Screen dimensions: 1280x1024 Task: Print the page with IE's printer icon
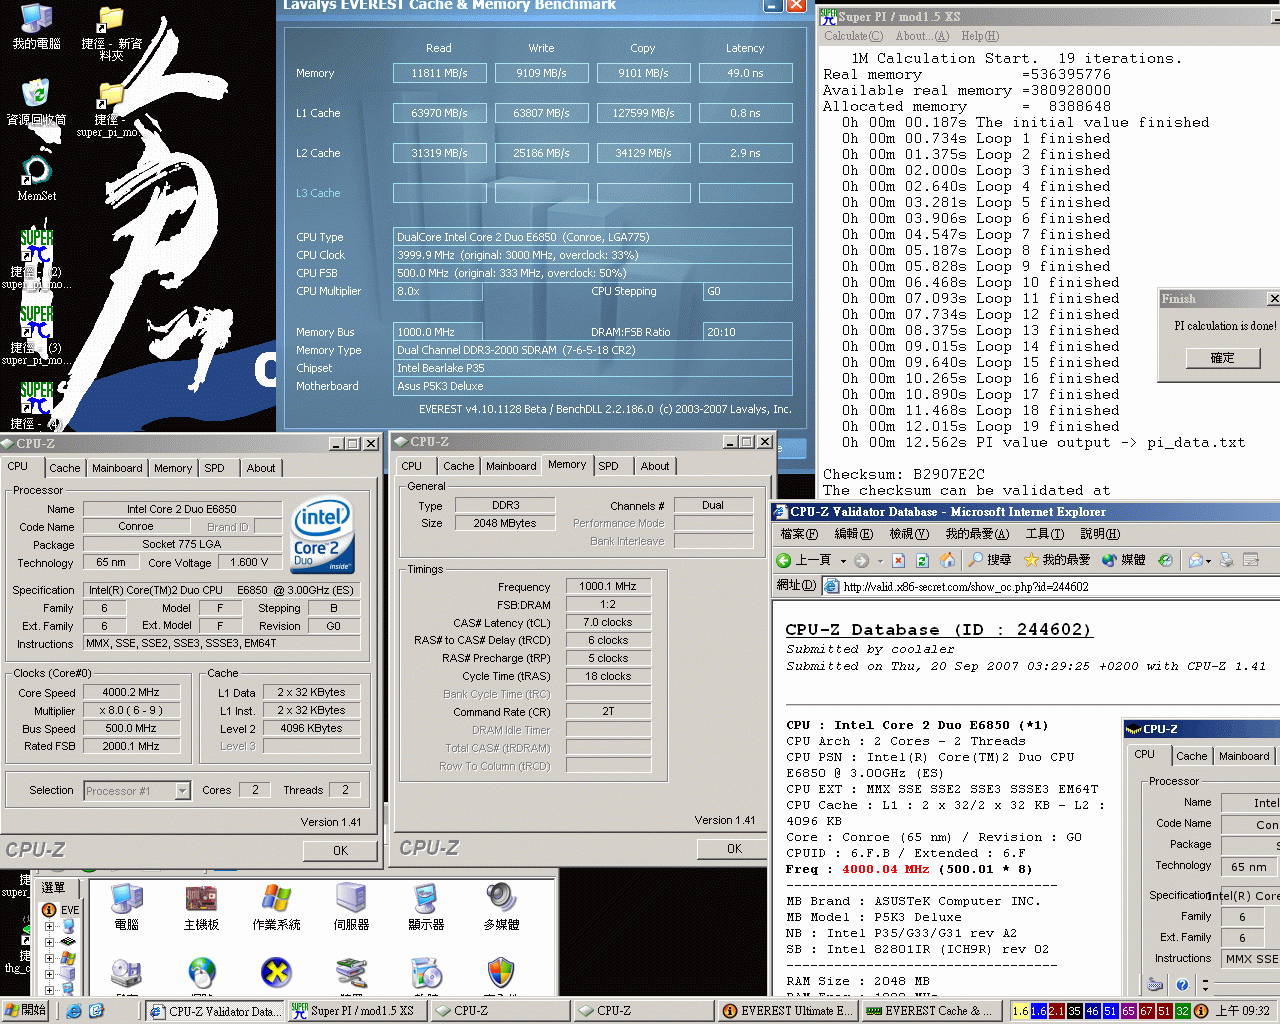(1225, 560)
